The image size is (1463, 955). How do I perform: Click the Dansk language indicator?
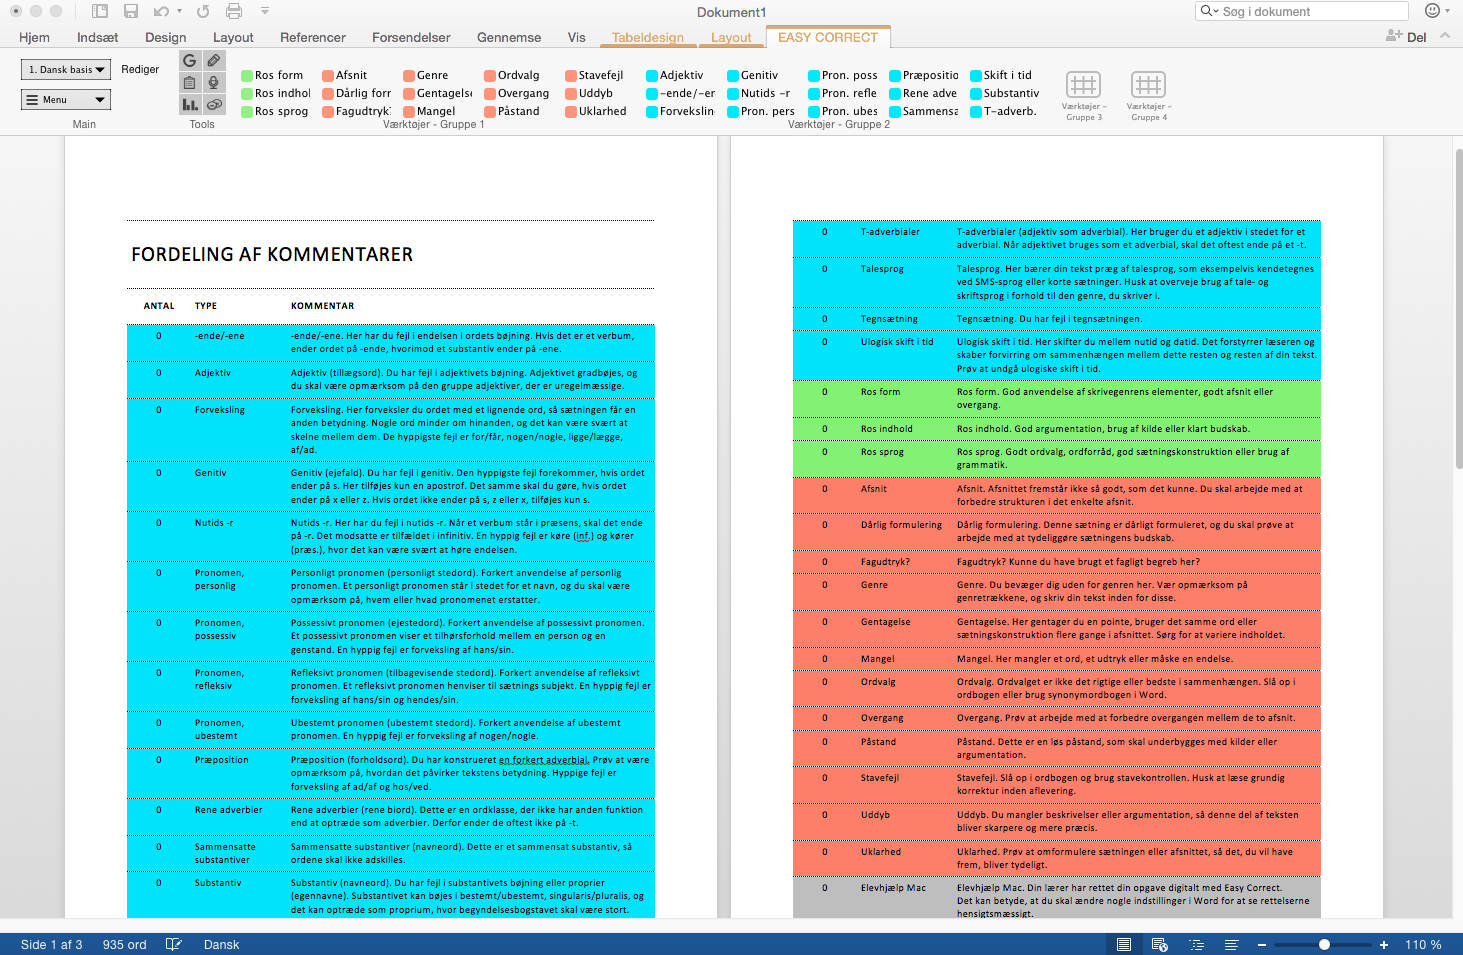click(221, 944)
